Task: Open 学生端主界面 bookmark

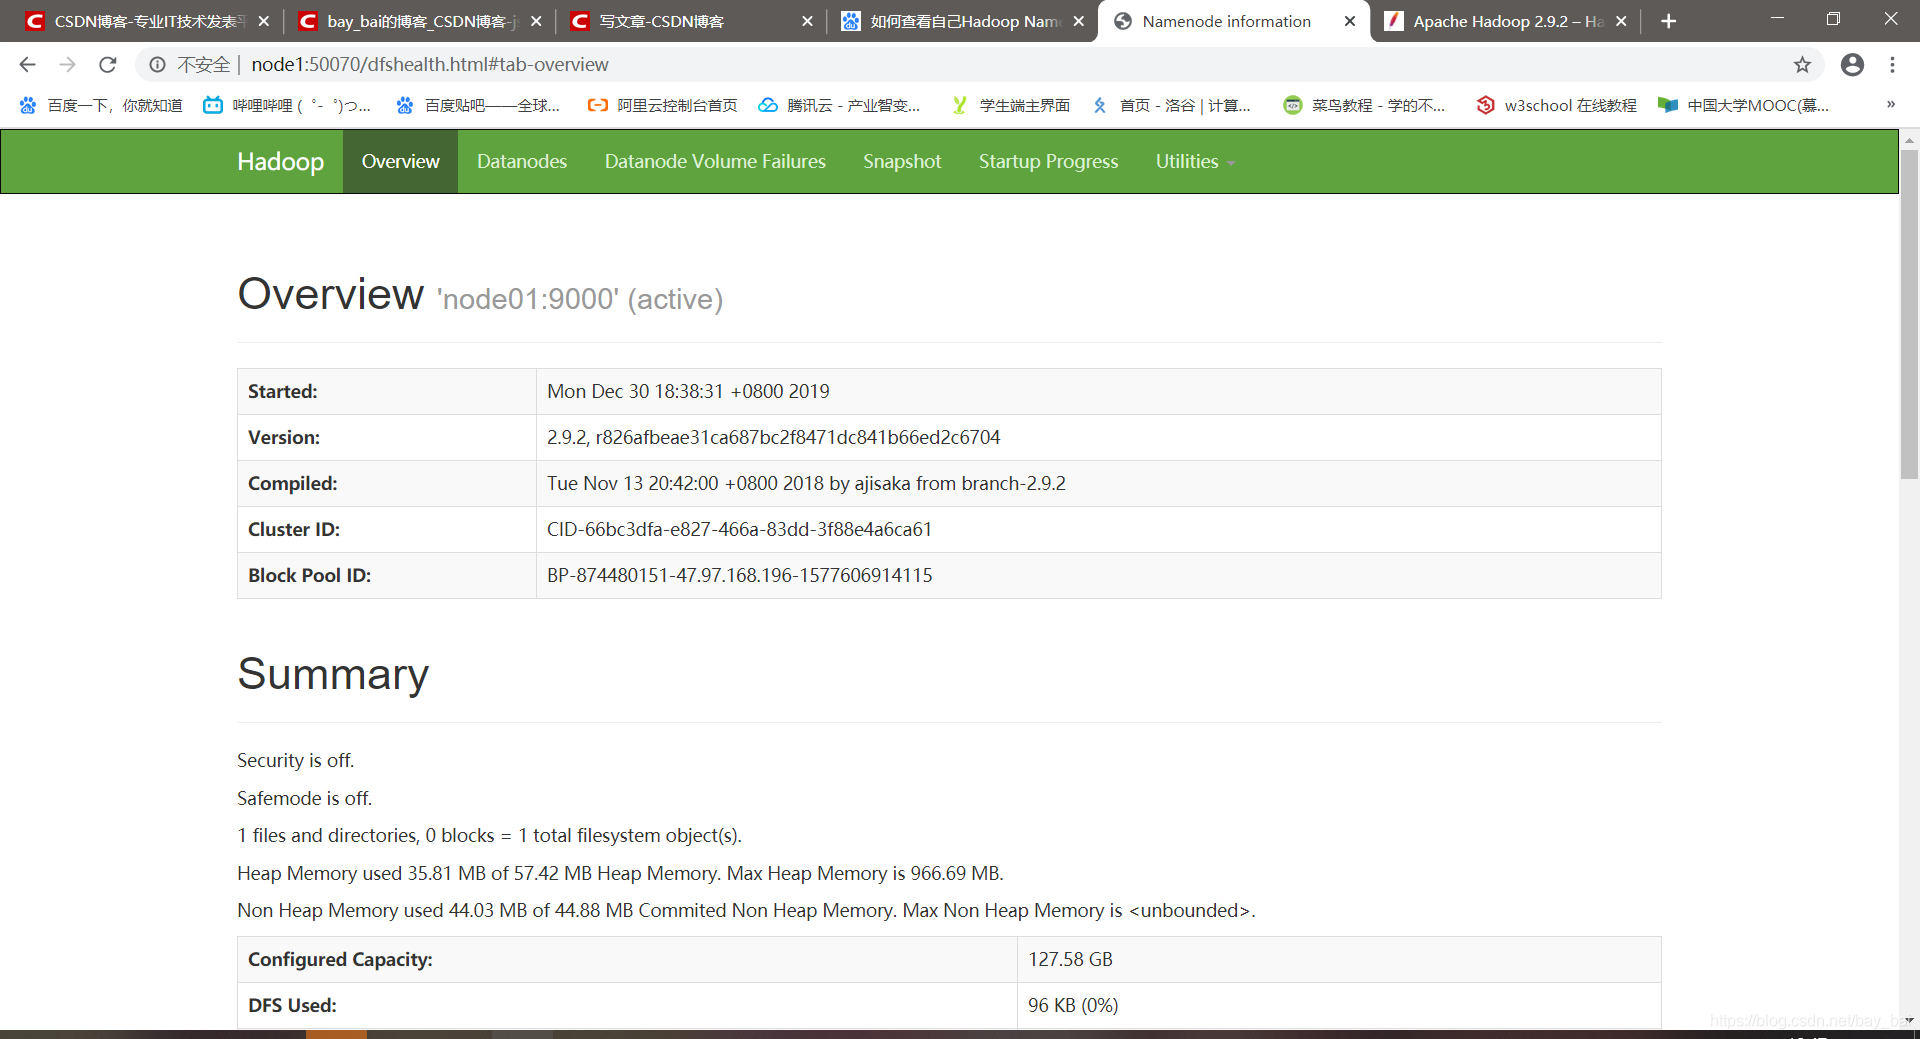Action: [x=1011, y=105]
